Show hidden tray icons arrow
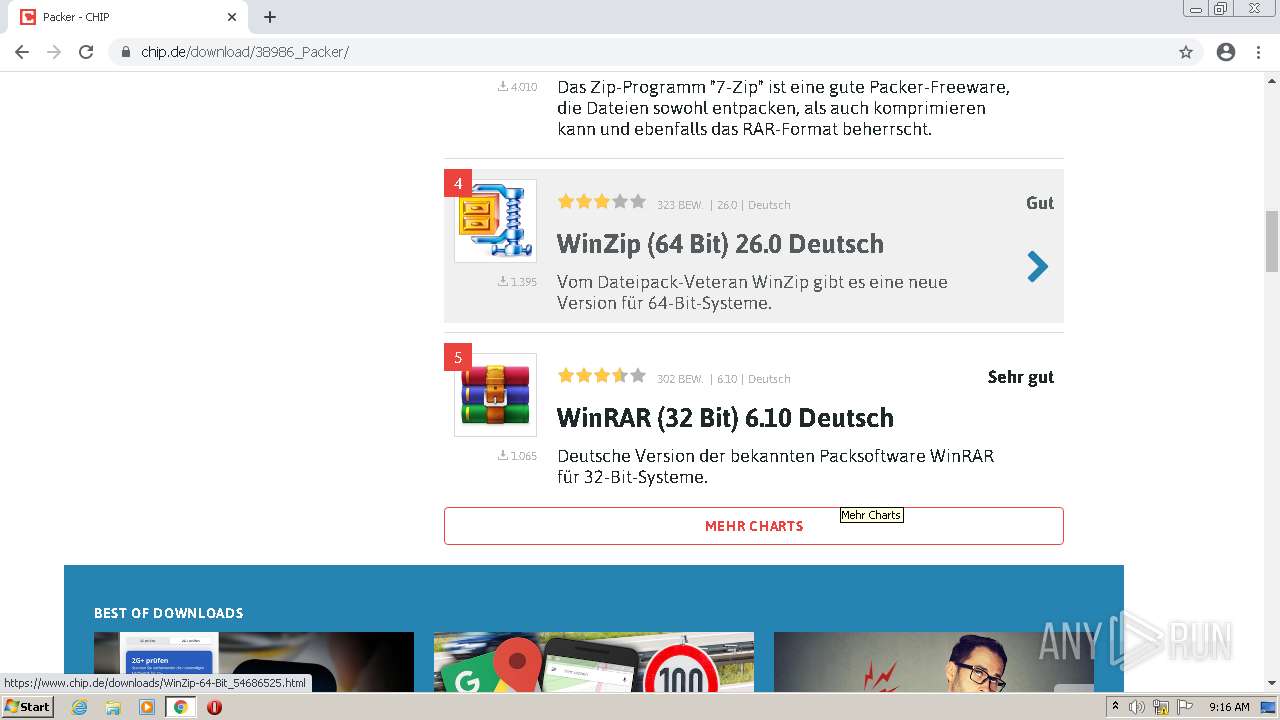 tap(1115, 706)
